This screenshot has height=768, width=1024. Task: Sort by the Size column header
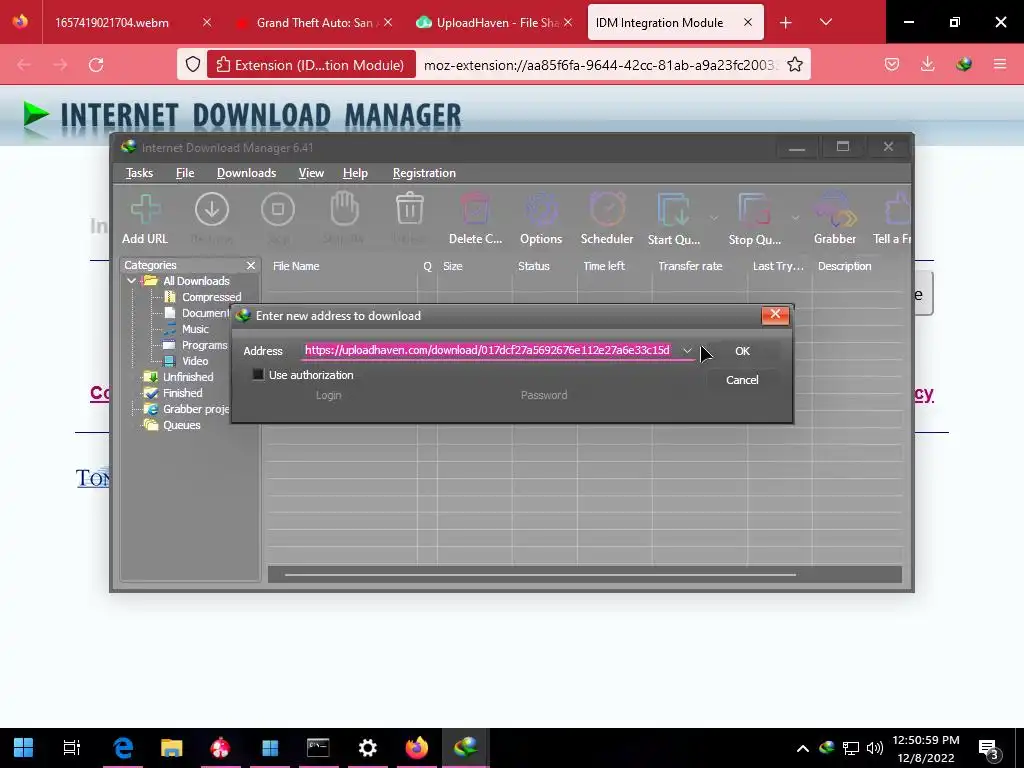474,266
